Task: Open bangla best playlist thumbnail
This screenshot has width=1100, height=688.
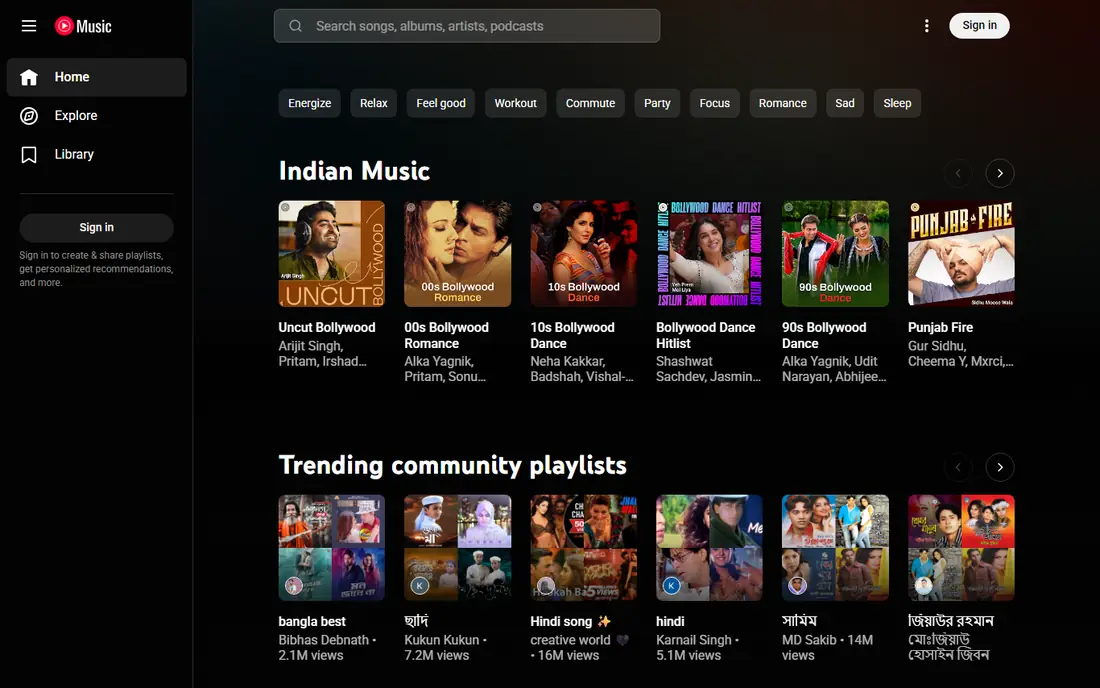Action: click(331, 548)
